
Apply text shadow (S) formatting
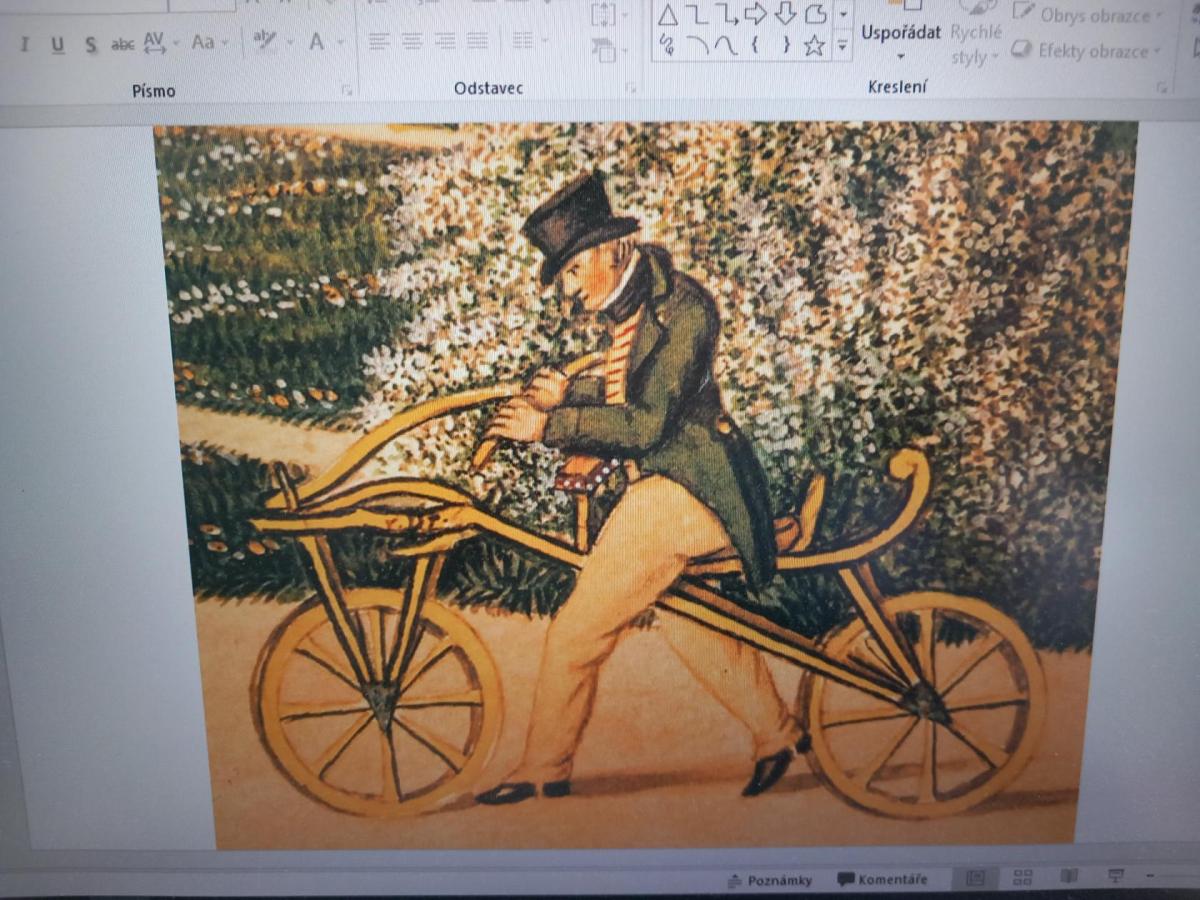pos(90,45)
